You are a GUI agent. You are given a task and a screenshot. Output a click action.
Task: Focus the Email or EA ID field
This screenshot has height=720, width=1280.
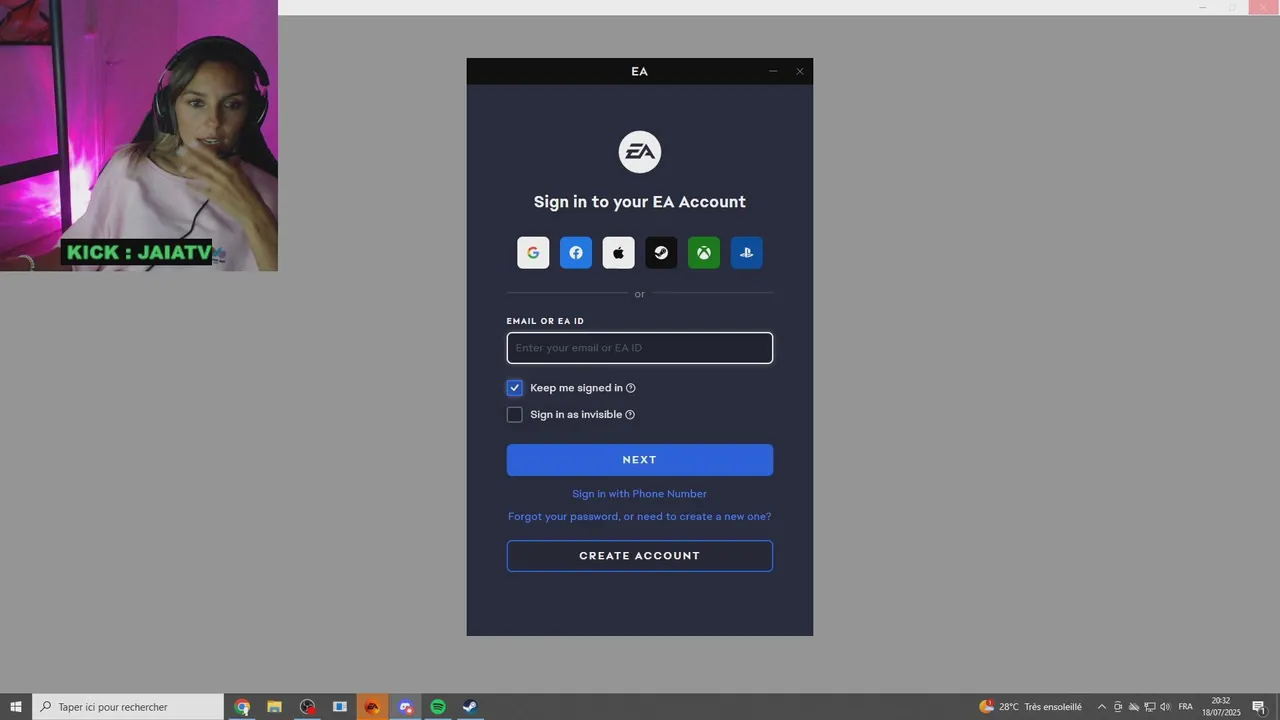[640, 348]
